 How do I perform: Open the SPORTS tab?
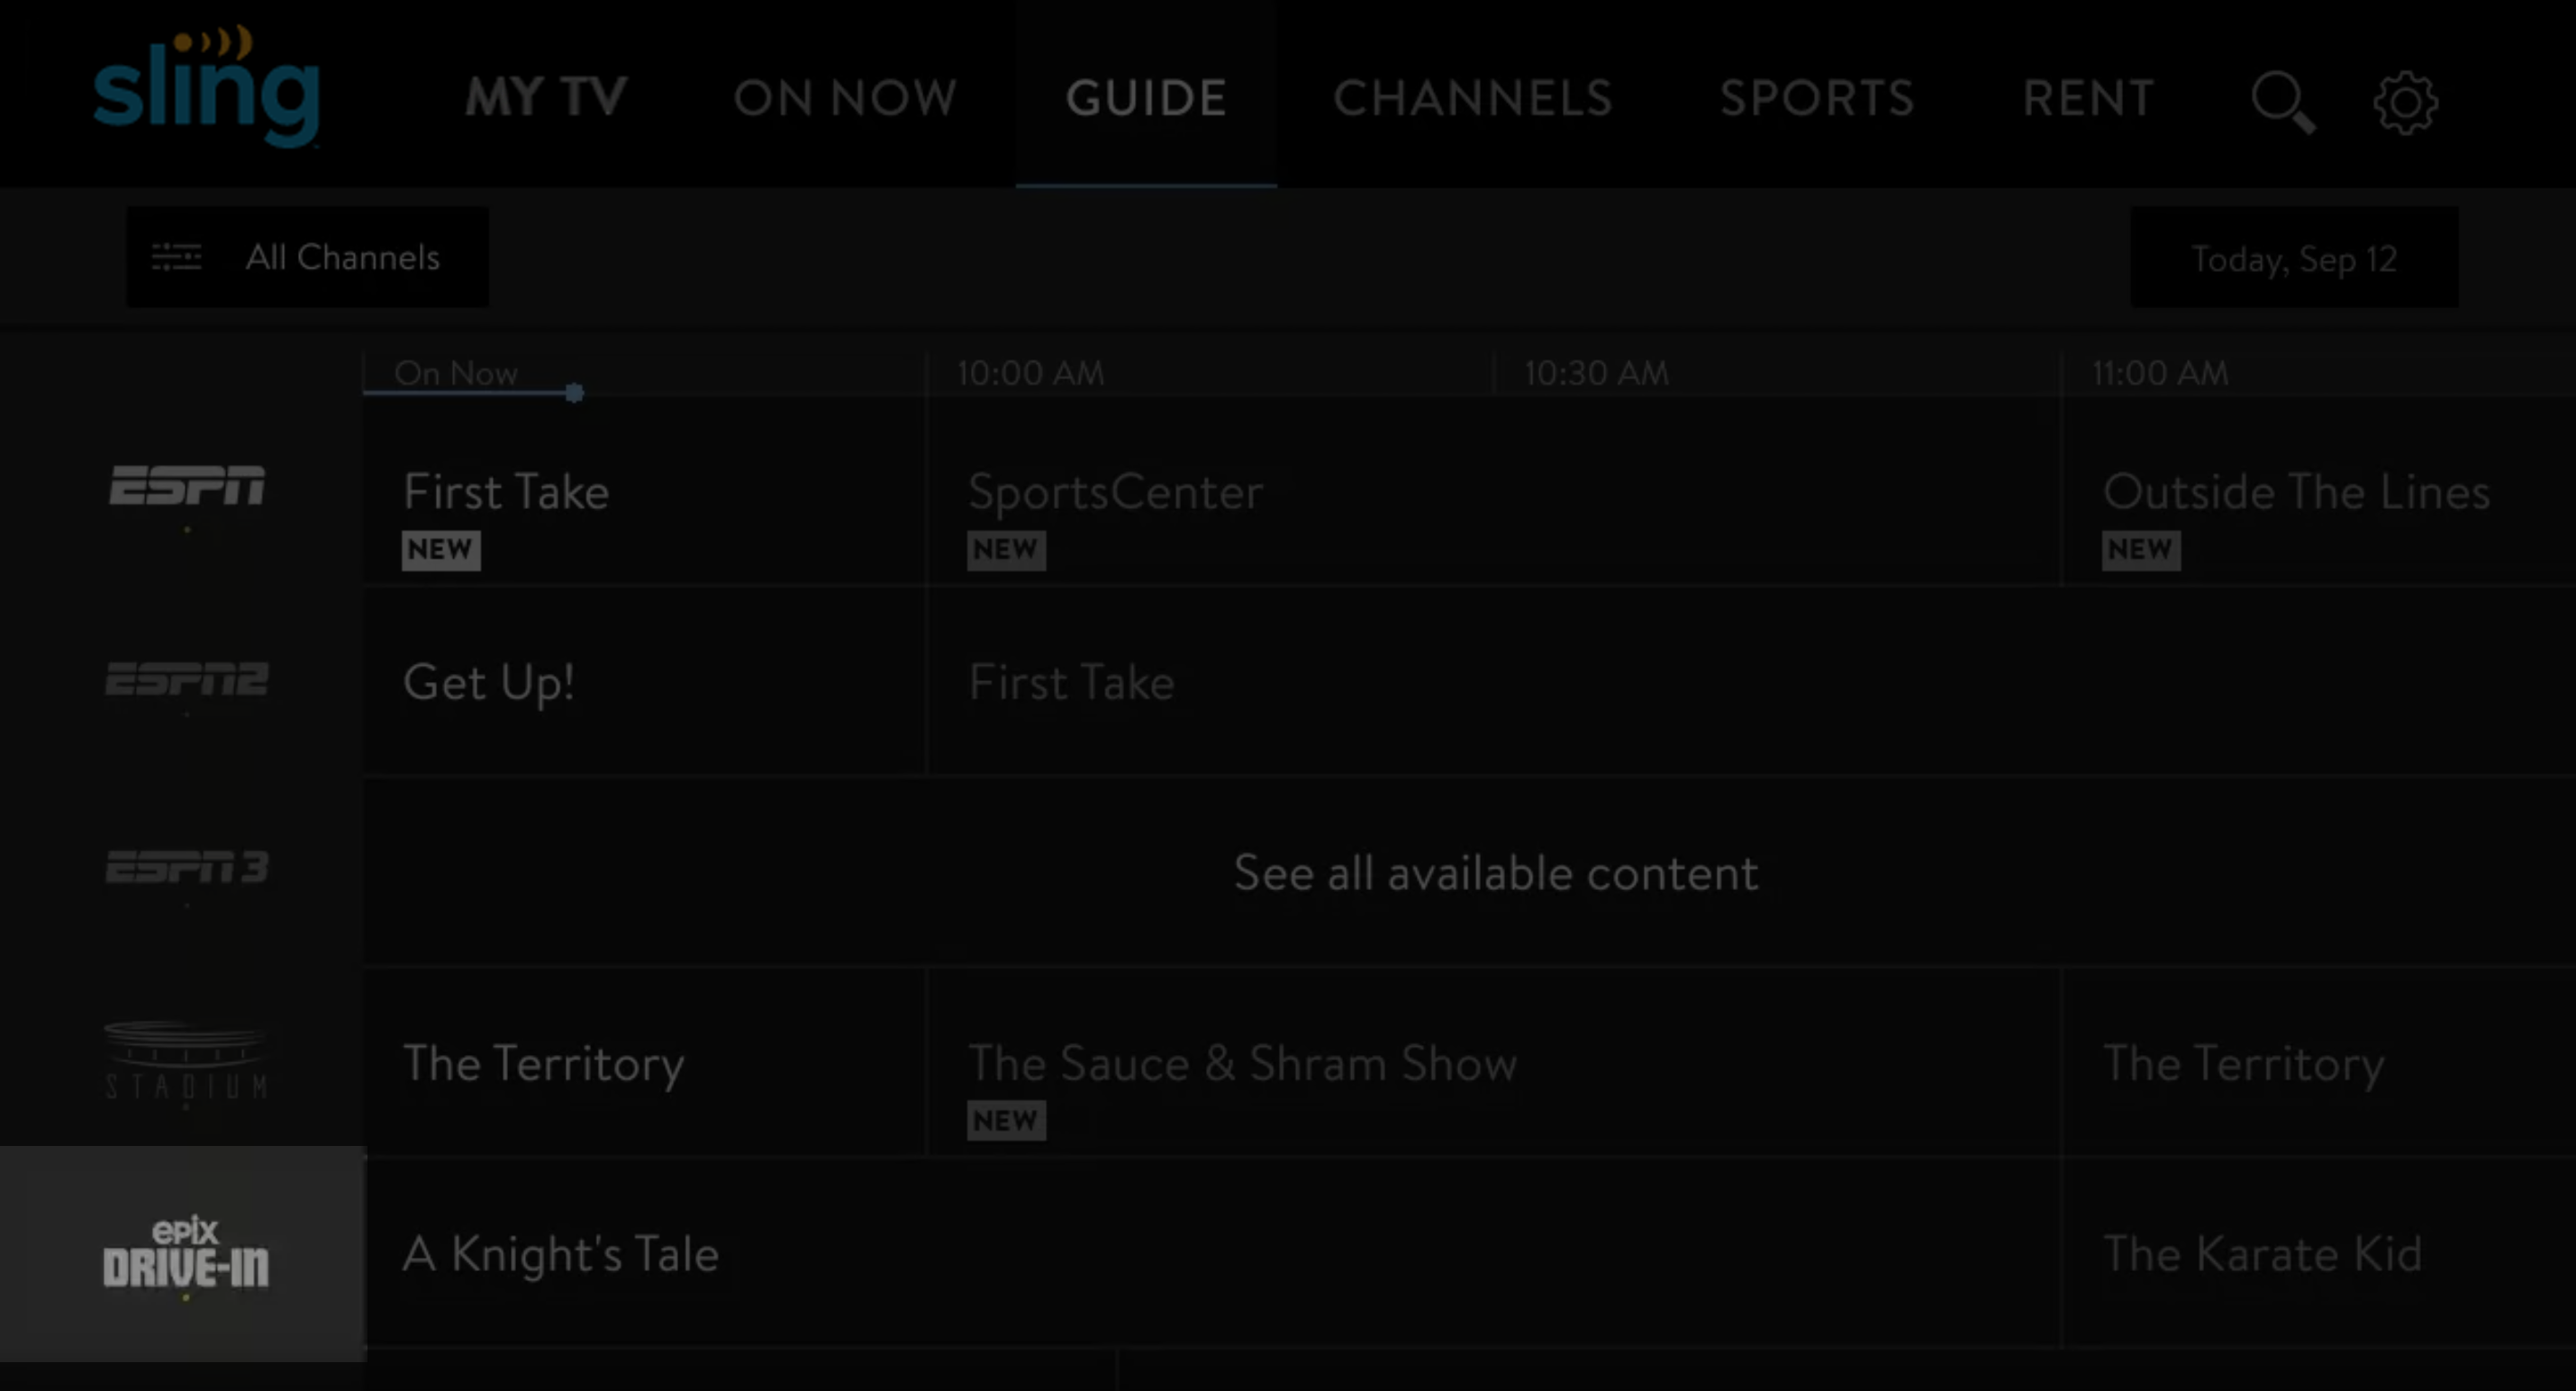point(1816,98)
